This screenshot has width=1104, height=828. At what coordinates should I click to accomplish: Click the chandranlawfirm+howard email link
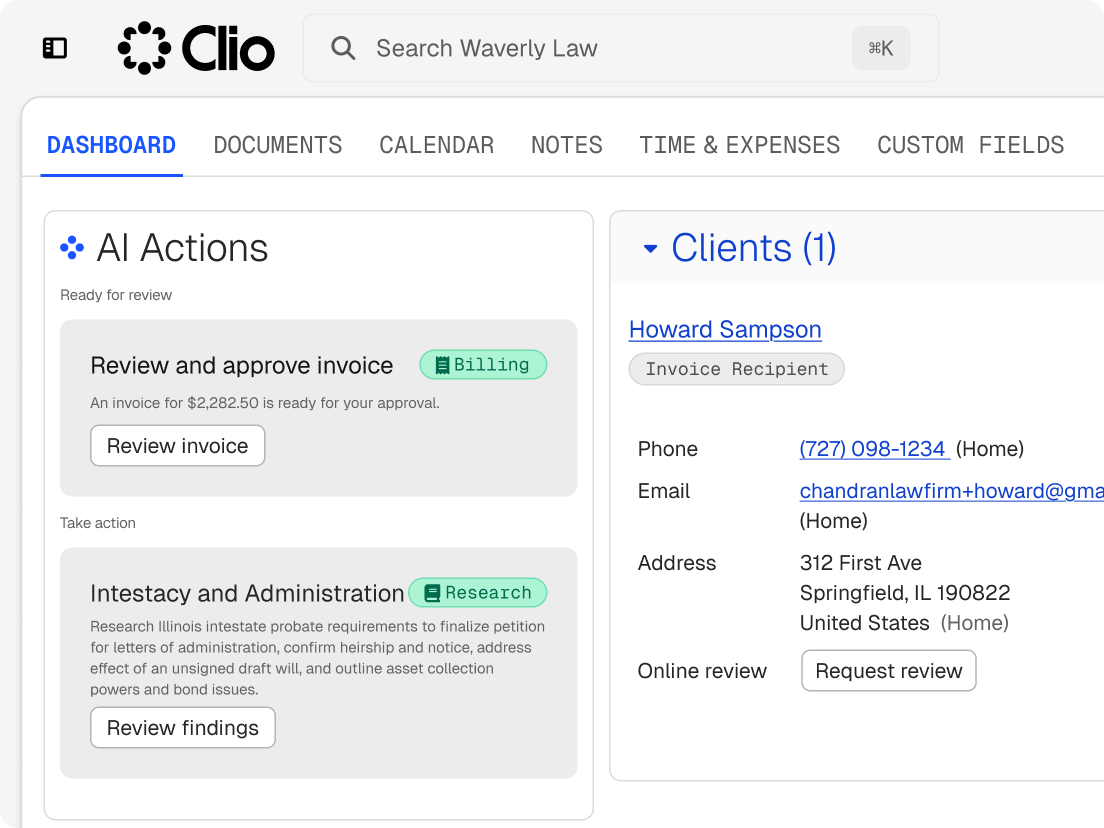click(952, 491)
